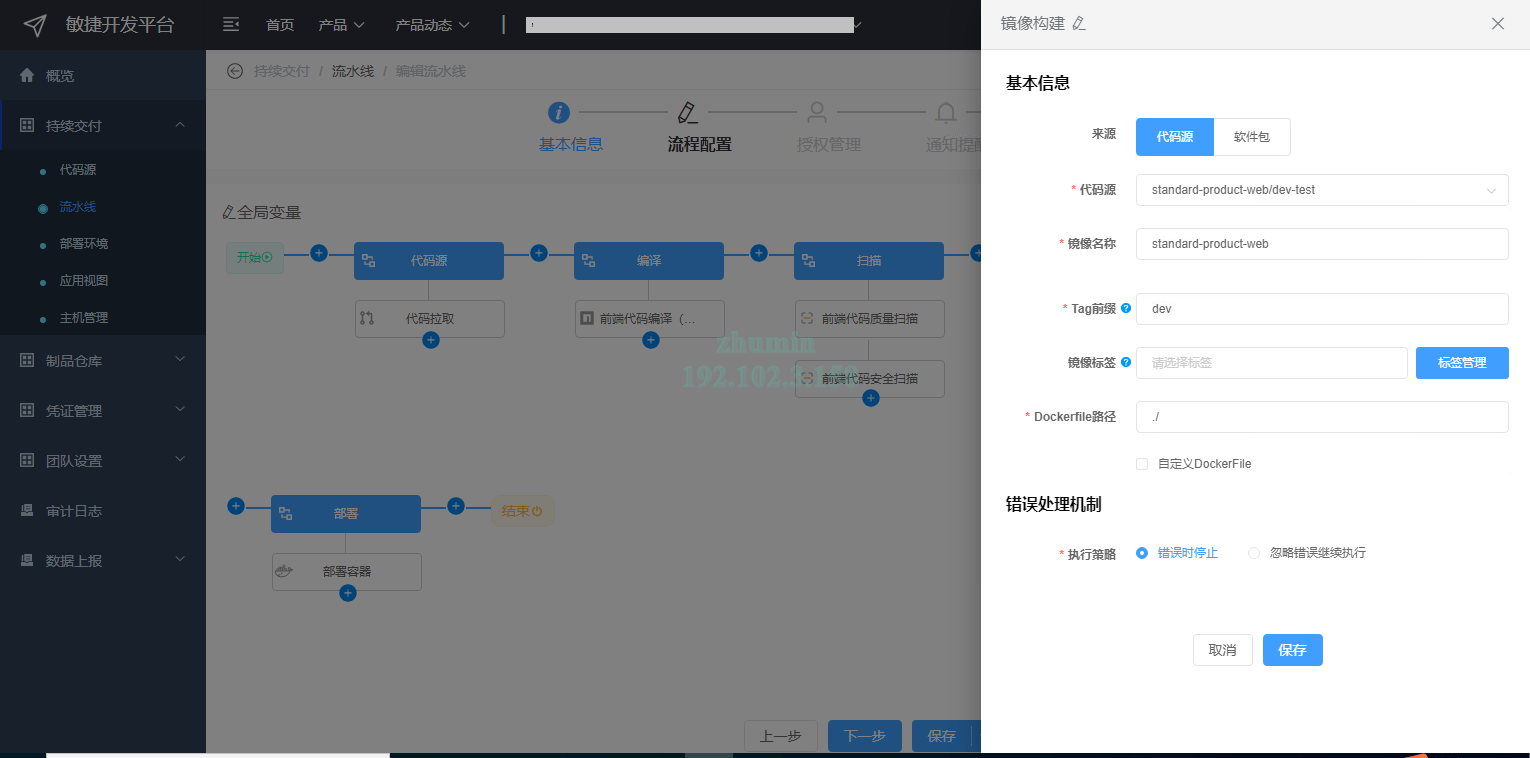Open 首页 in the top navigation
The width and height of the screenshot is (1530, 758).
tap(280, 25)
